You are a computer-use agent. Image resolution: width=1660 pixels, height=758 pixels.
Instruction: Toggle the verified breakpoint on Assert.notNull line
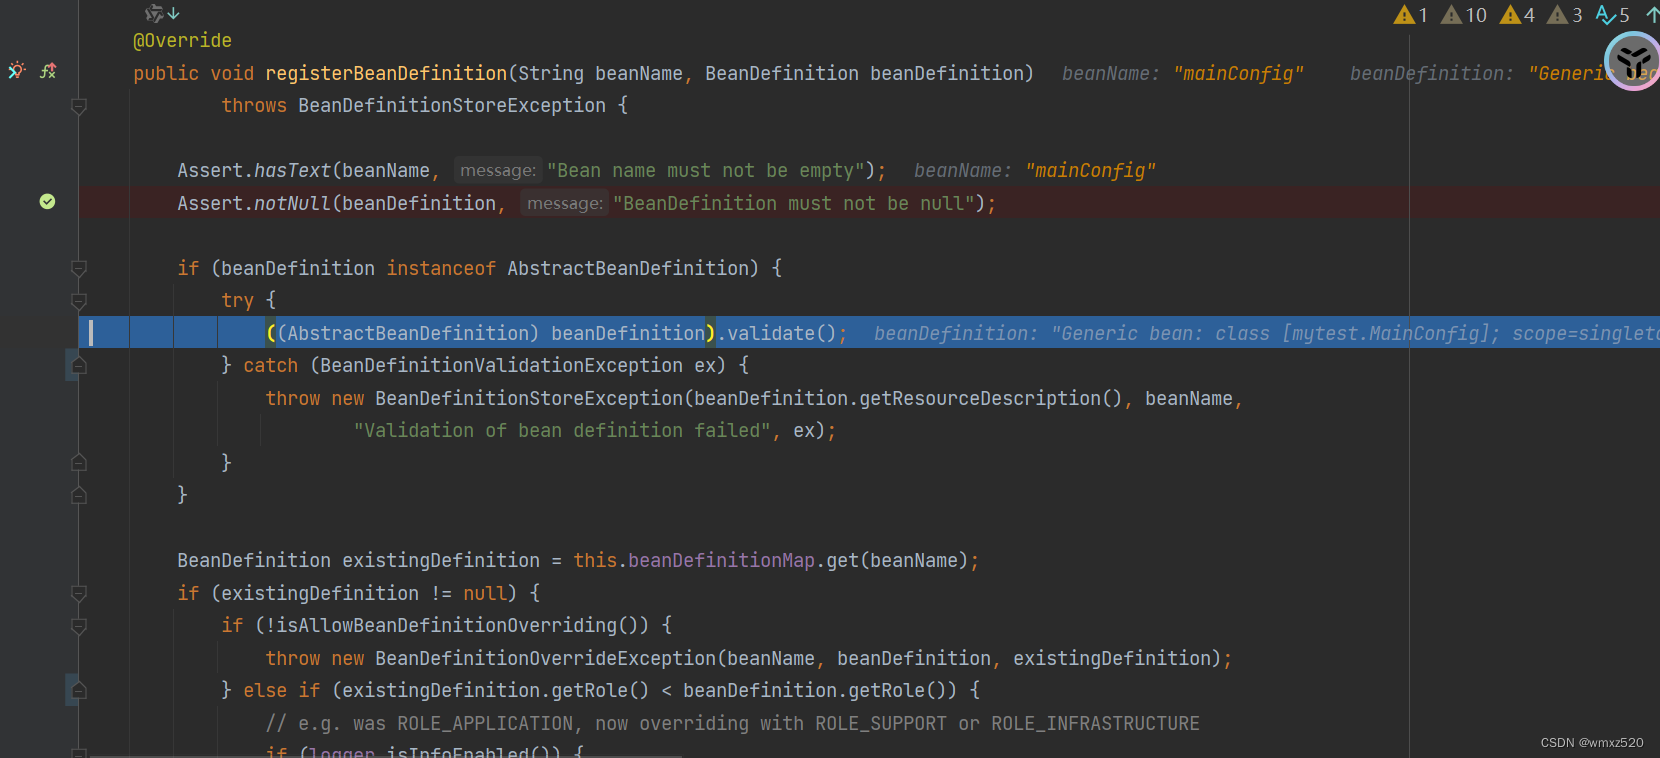(x=47, y=202)
